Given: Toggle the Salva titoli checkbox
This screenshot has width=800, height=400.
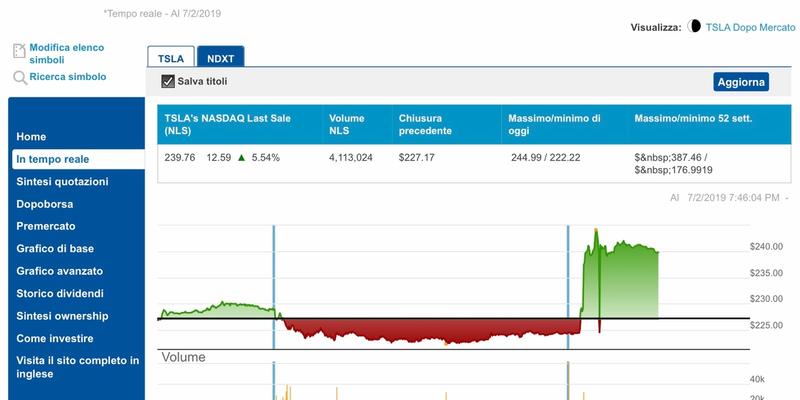Looking at the screenshot, I should click(x=168, y=81).
